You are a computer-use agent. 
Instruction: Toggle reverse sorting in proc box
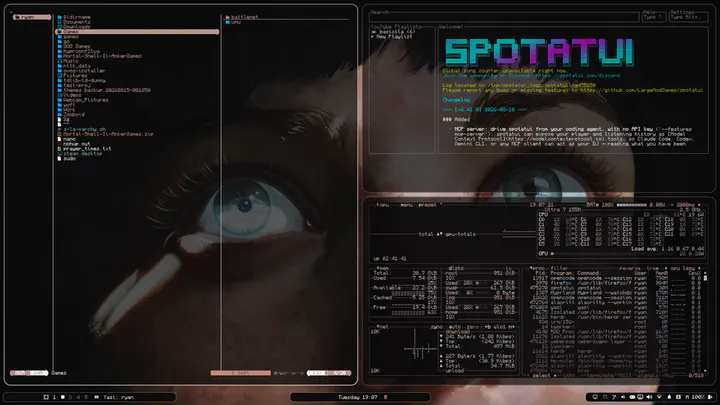[x=630, y=268]
